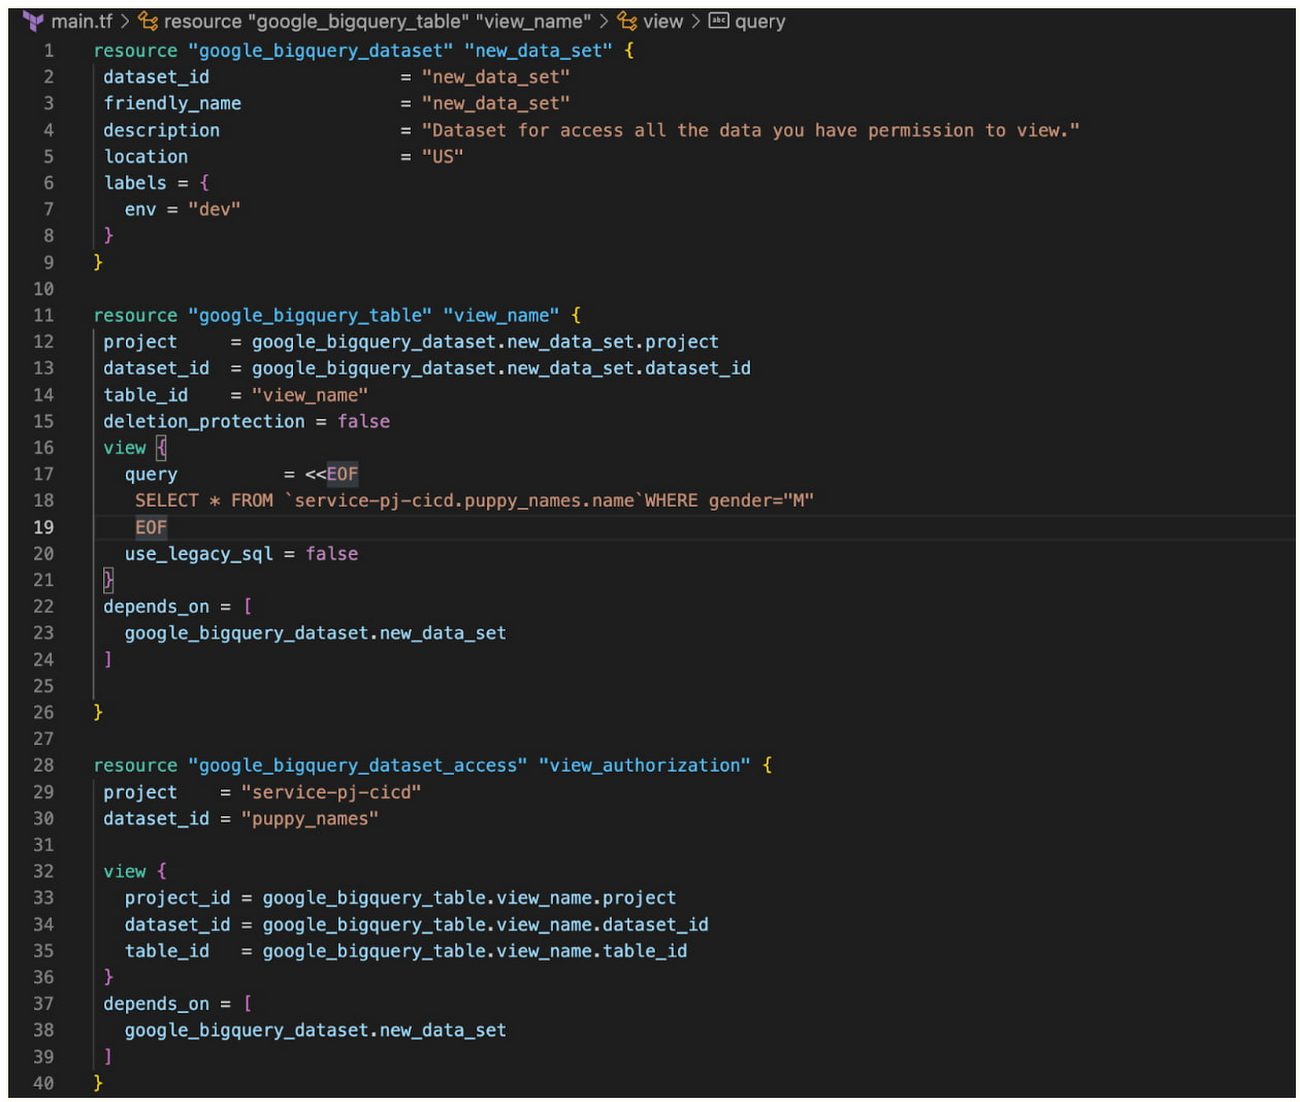Click google_bigquery_table.view_name.project on line 33

tap(469, 898)
